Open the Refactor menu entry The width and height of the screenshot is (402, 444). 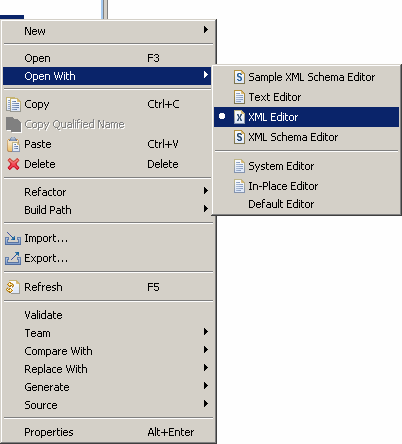108,192
